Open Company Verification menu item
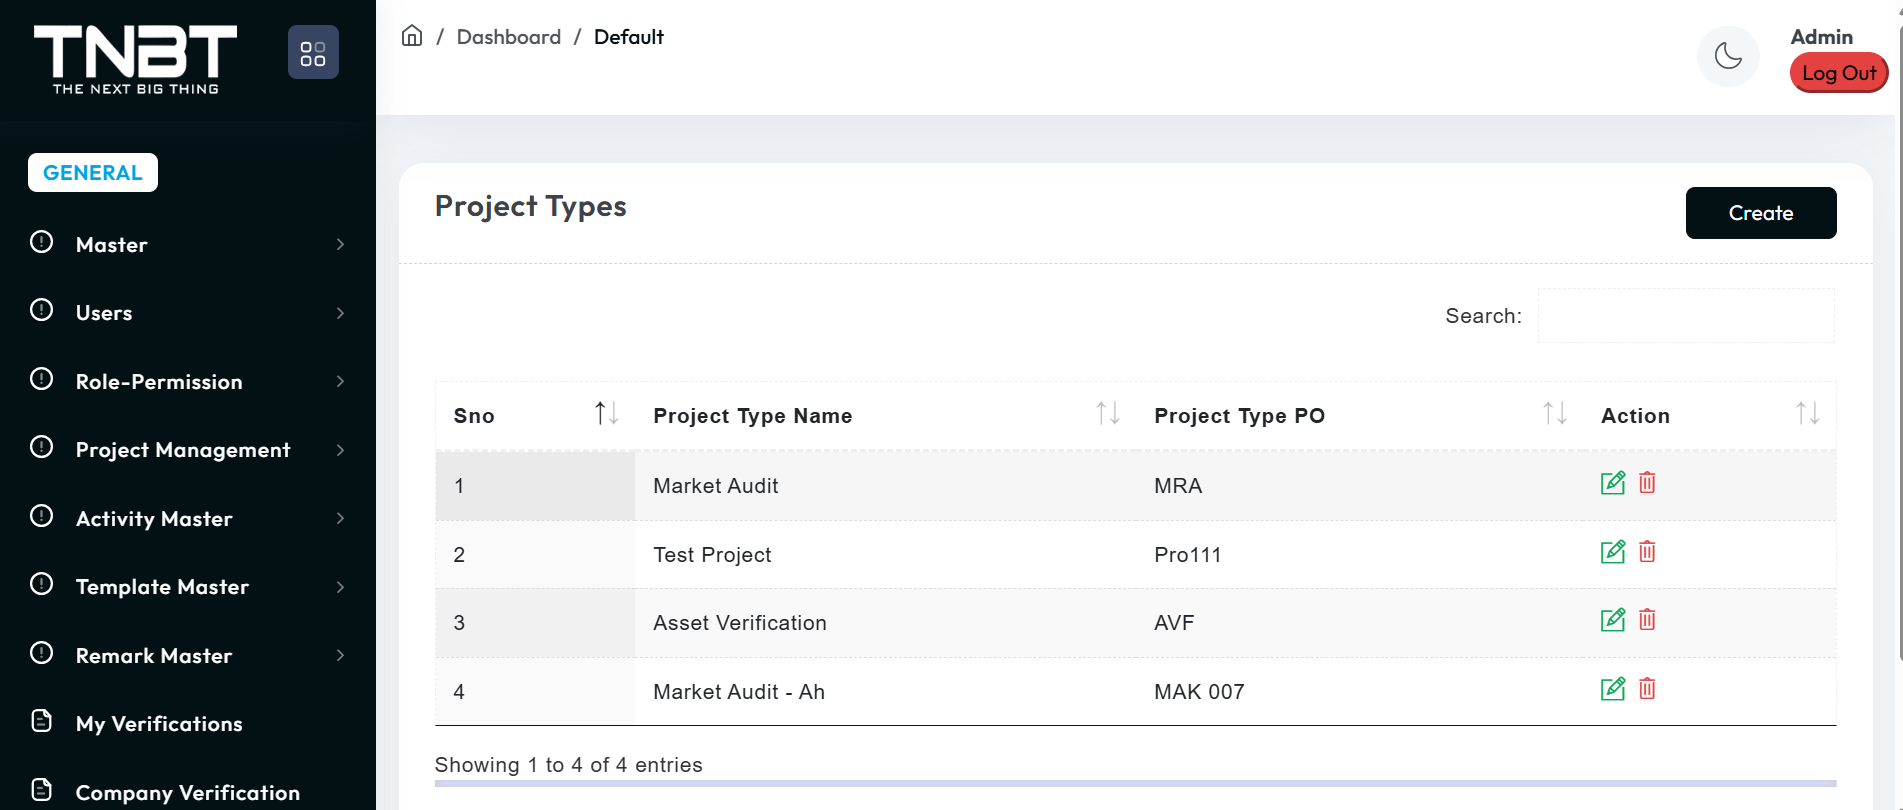This screenshot has height=810, width=1903. pos(187,792)
